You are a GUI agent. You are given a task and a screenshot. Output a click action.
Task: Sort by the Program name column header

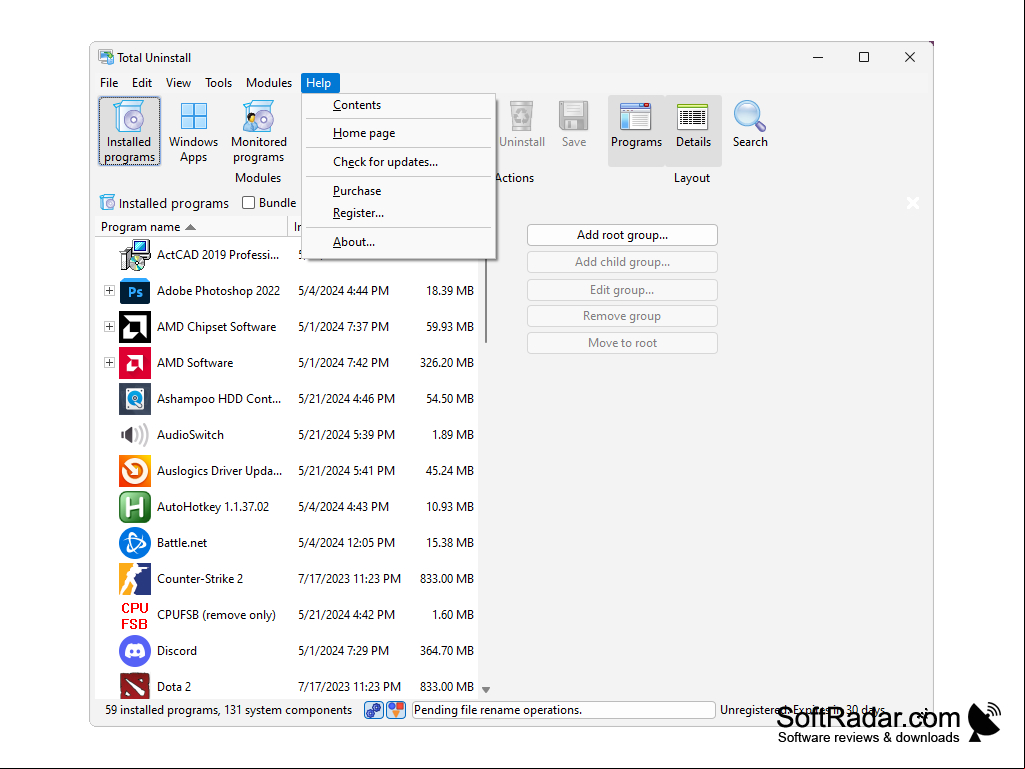(x=191, y=227)
